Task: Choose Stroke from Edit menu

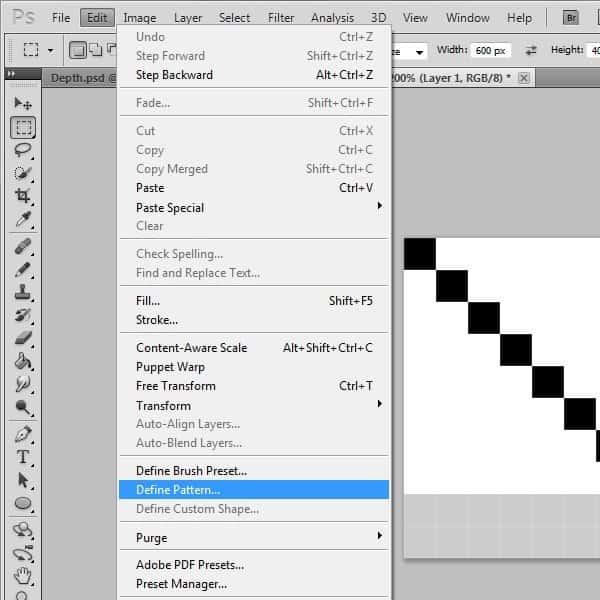Action: pos(254,320)
